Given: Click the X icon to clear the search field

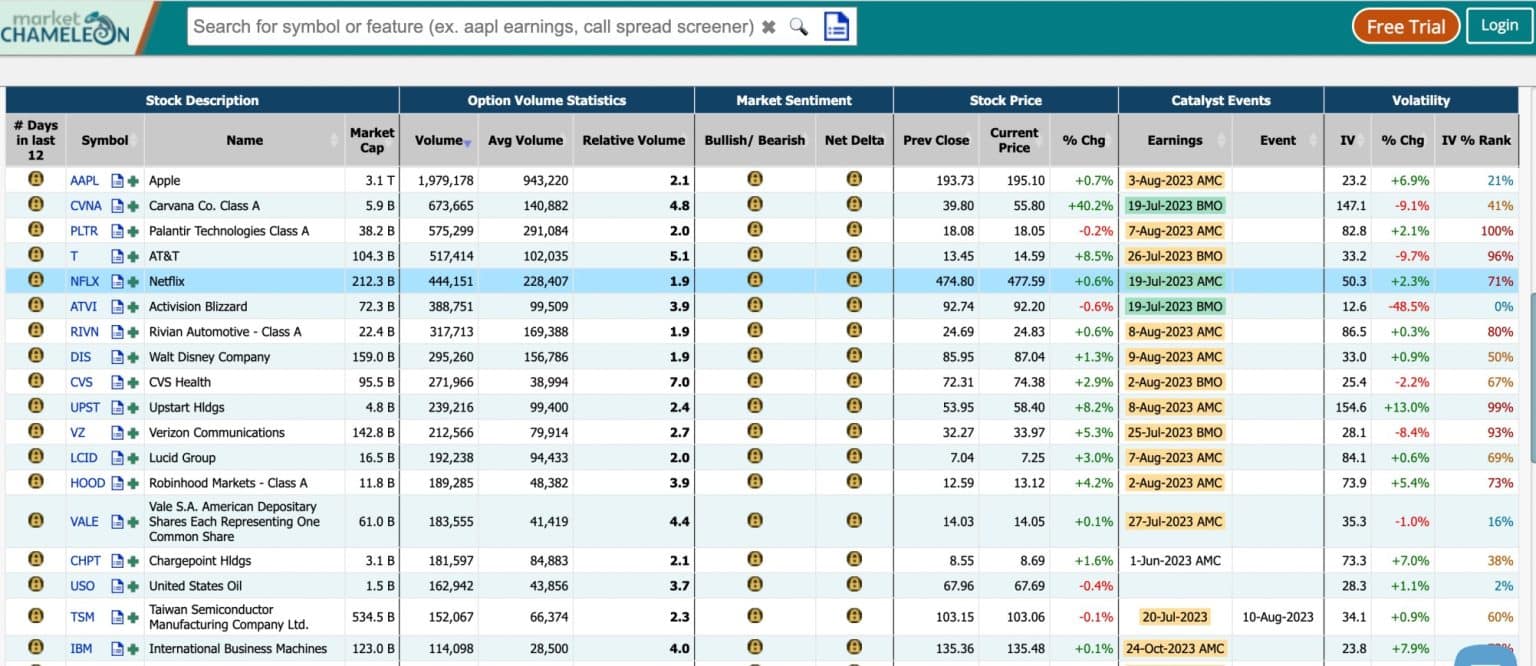Looking at the screenshot, I should pyautogui.click(x=769, y=26).
